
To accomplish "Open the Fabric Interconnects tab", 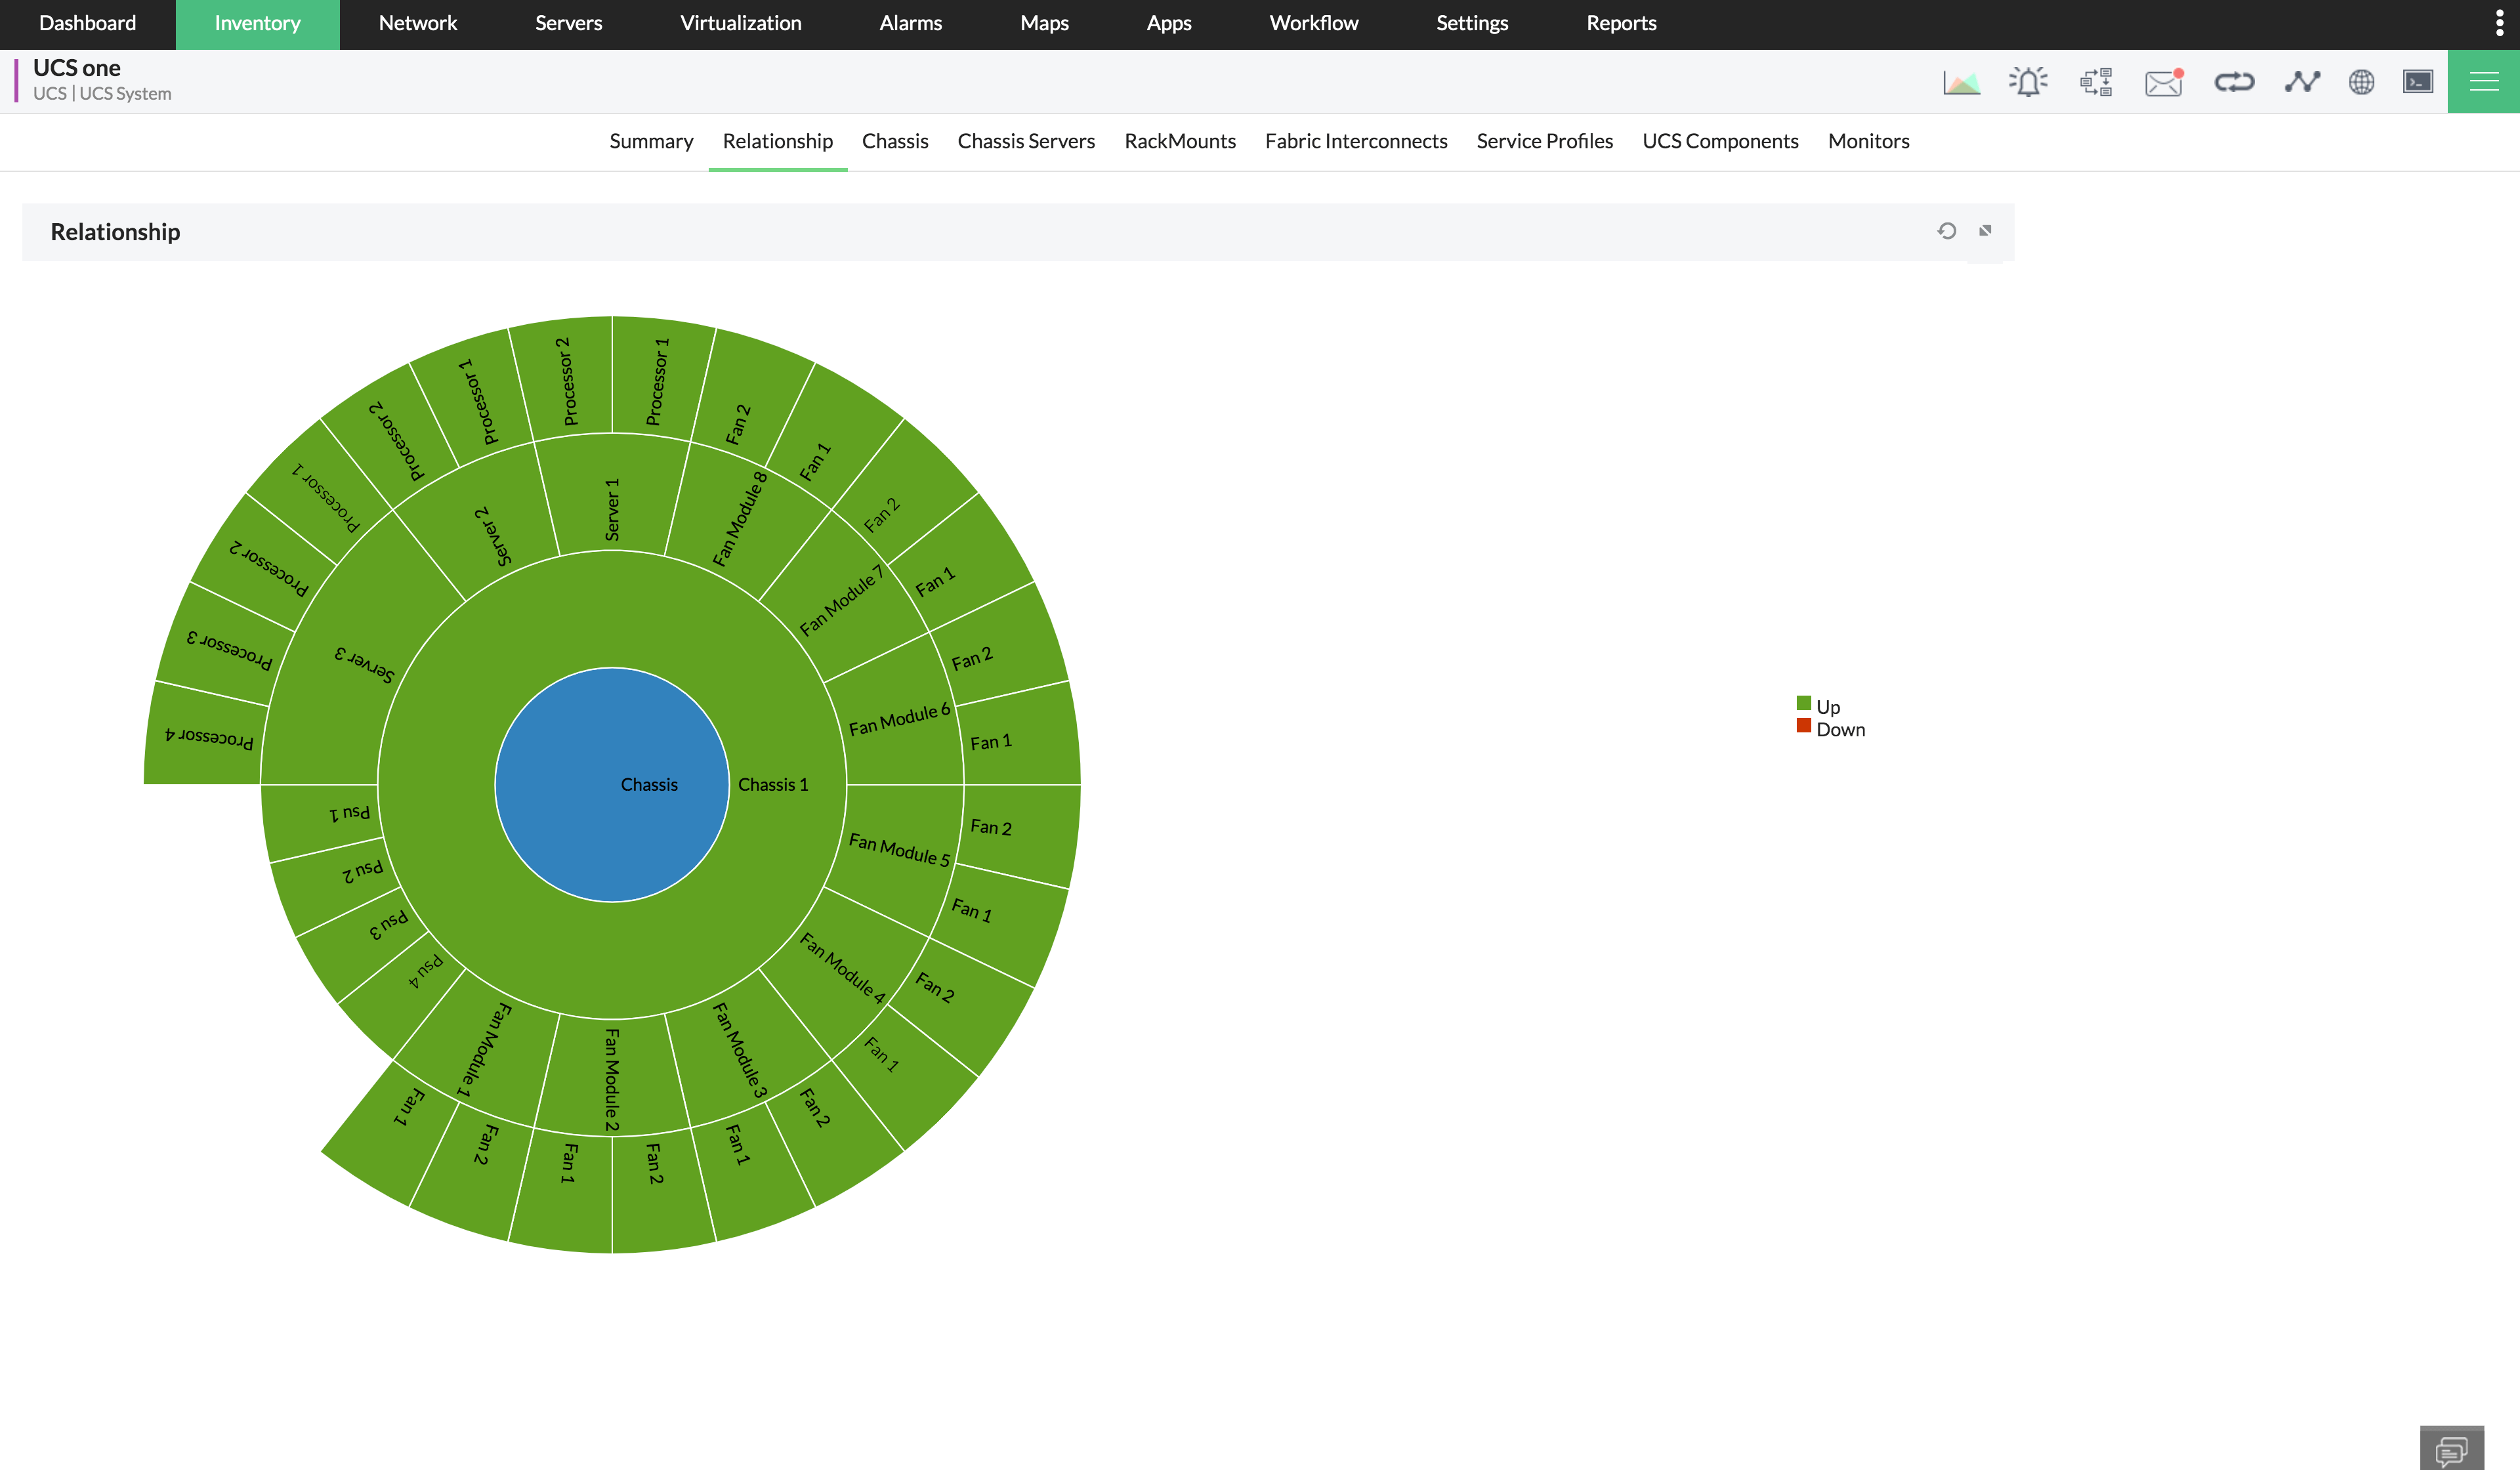I will pyautogui.click(x=1356, y=141).
